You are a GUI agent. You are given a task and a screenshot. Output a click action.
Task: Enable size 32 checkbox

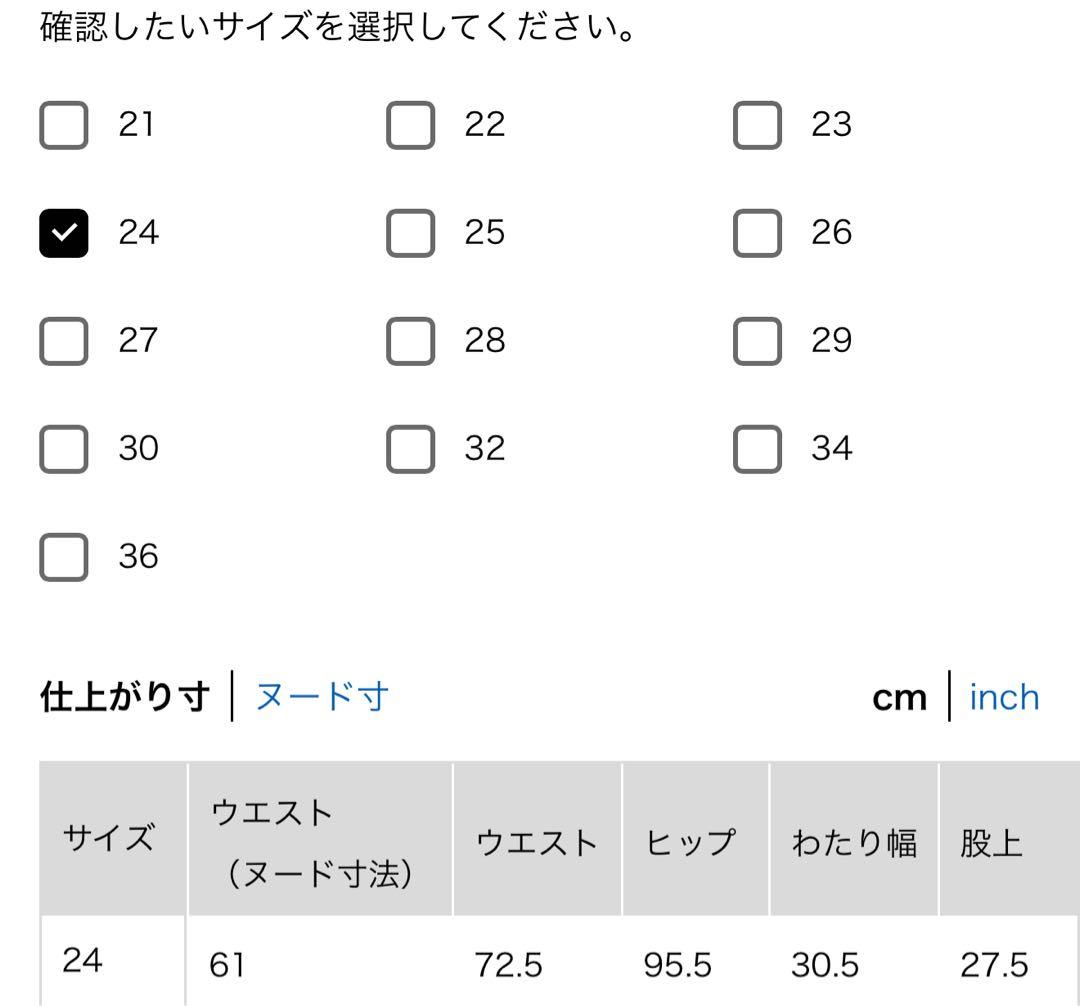[x=410, y=449]
